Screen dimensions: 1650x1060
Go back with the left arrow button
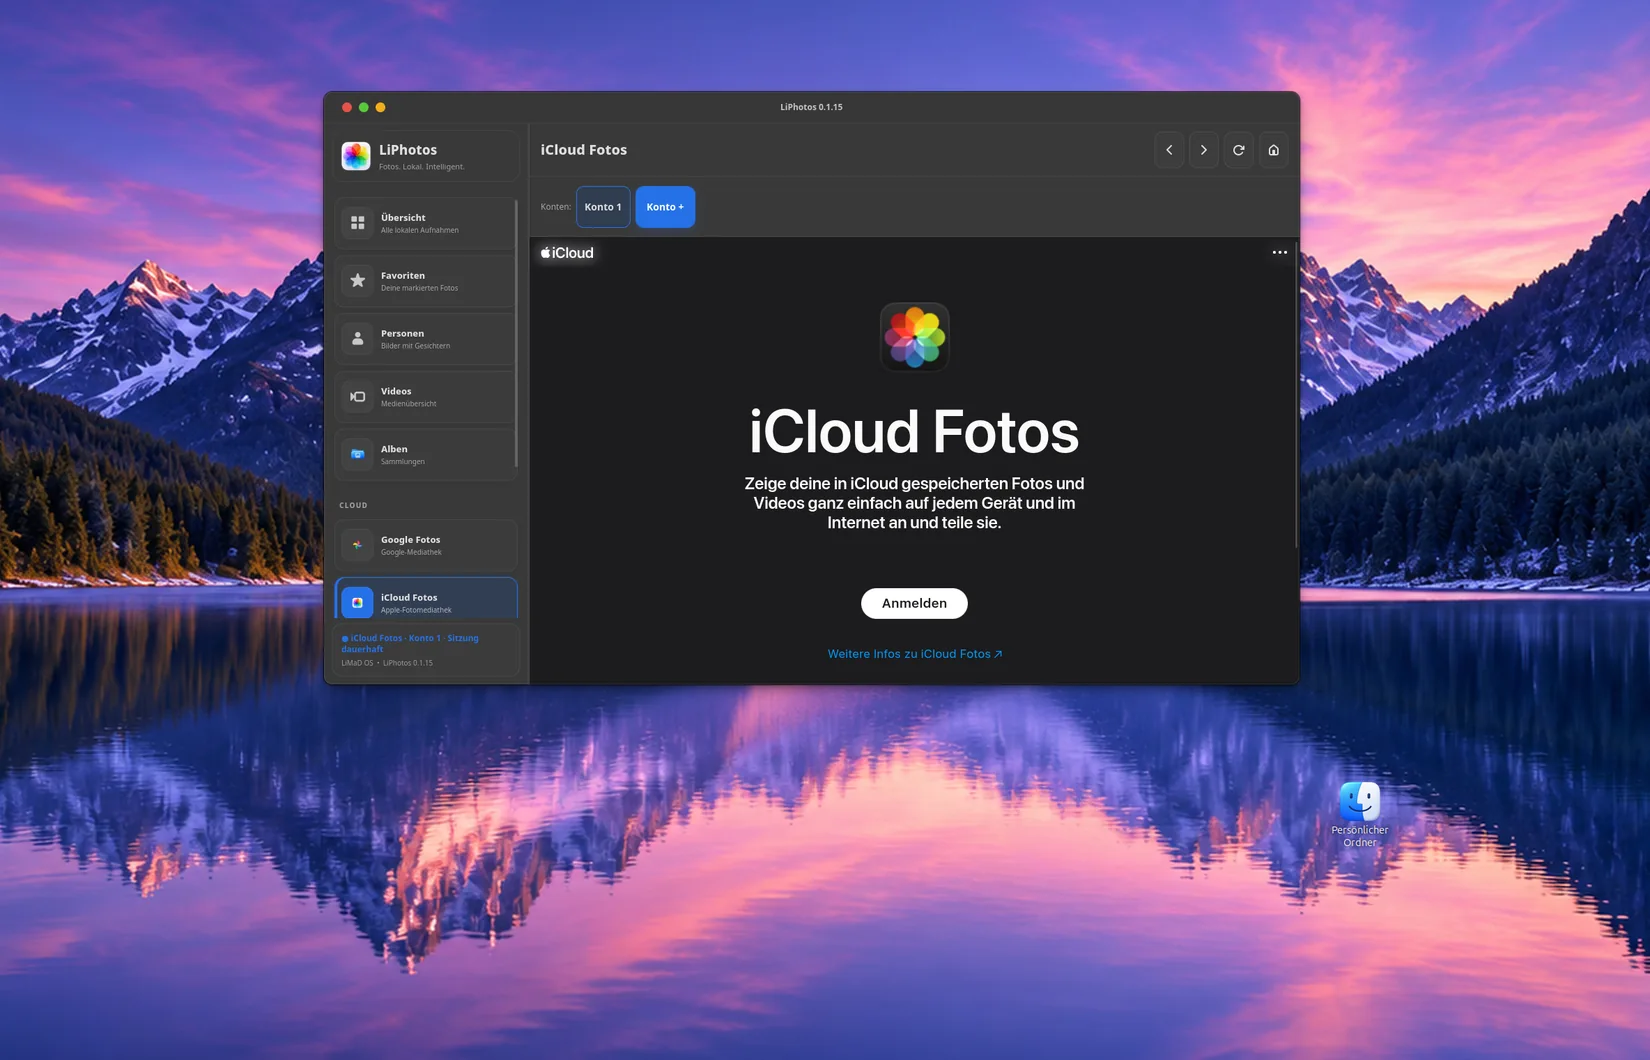tap(1169, 150)
